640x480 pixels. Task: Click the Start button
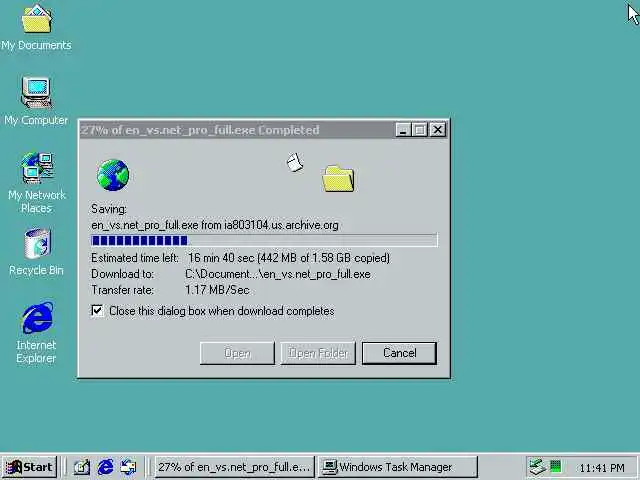(x=29, y=467)
